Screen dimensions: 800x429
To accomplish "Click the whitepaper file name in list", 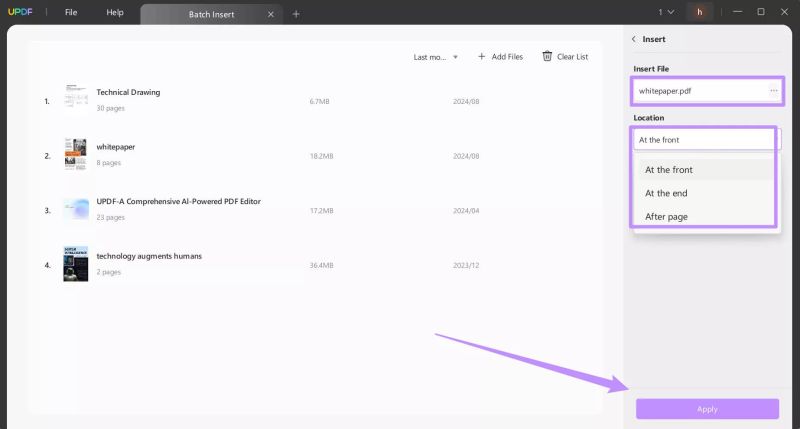I will coord(116,147).
